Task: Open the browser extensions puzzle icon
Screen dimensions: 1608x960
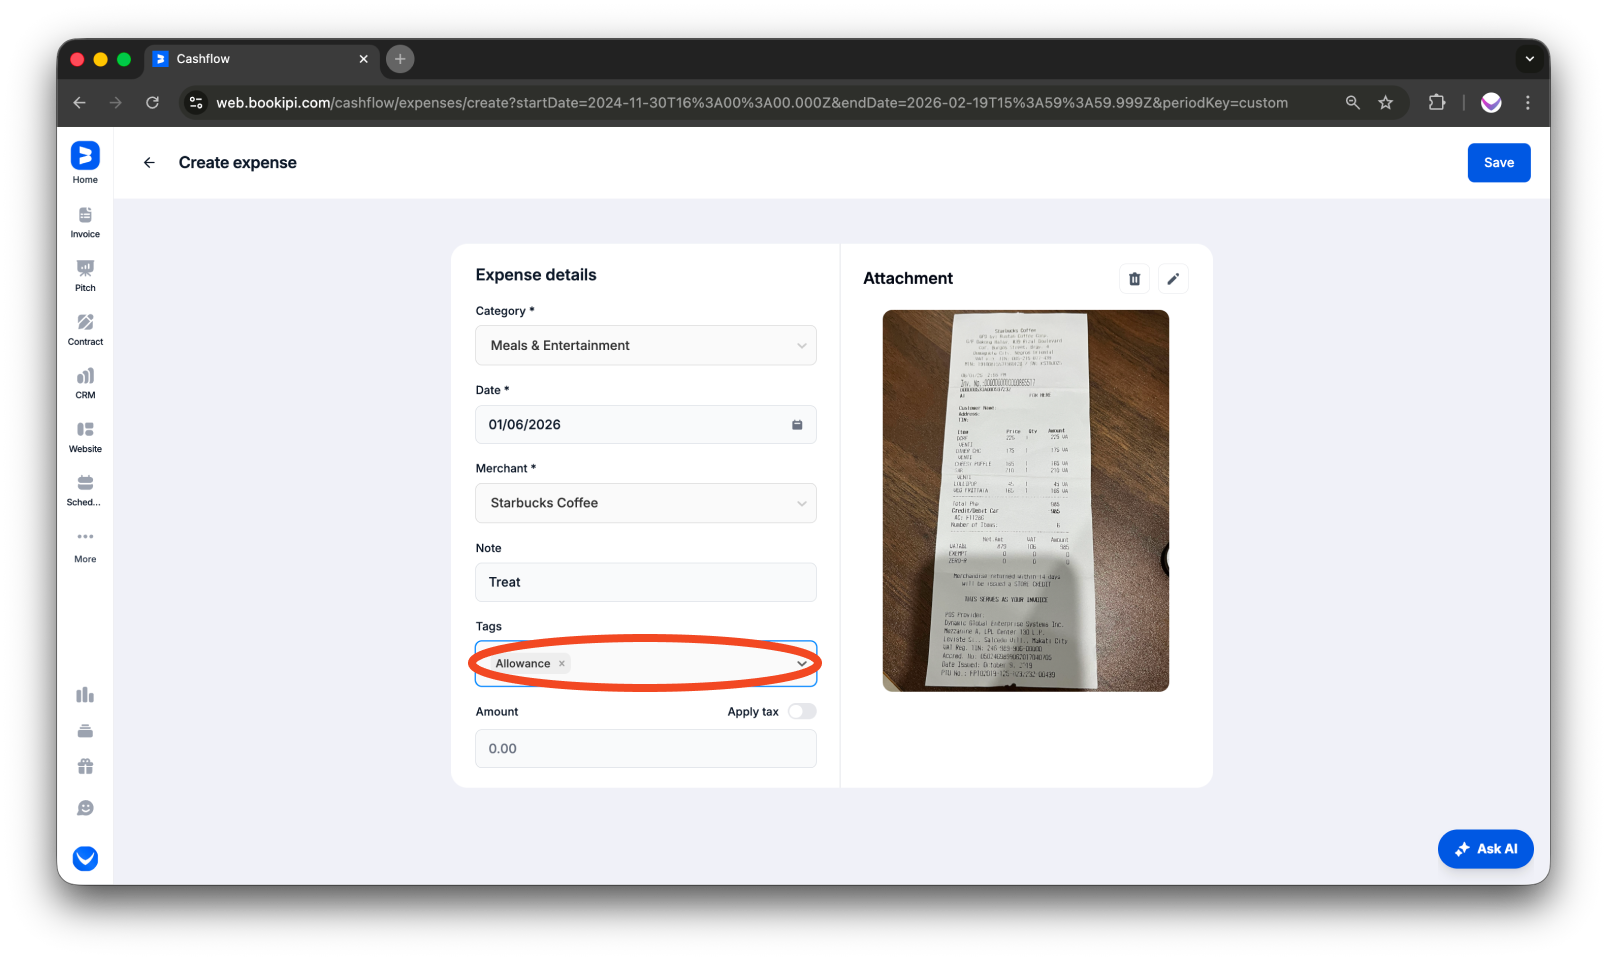Action: 1437,102
